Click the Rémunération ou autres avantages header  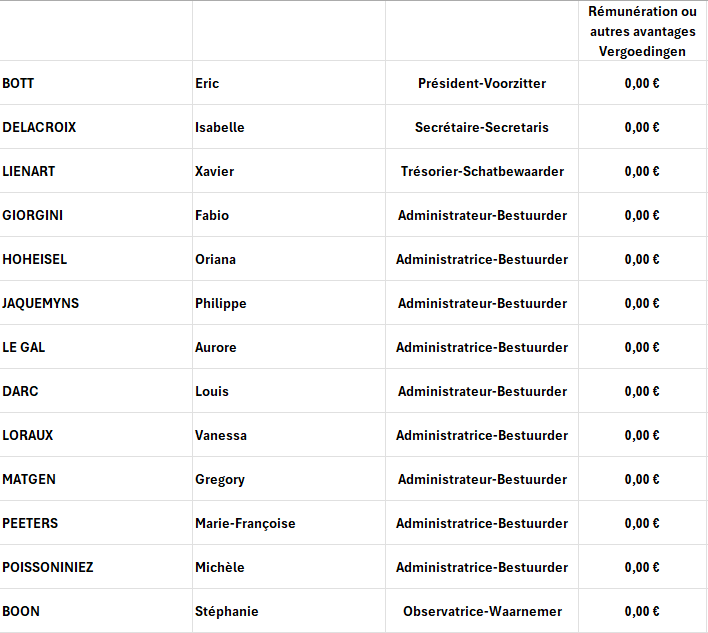(x=642, y=32)
